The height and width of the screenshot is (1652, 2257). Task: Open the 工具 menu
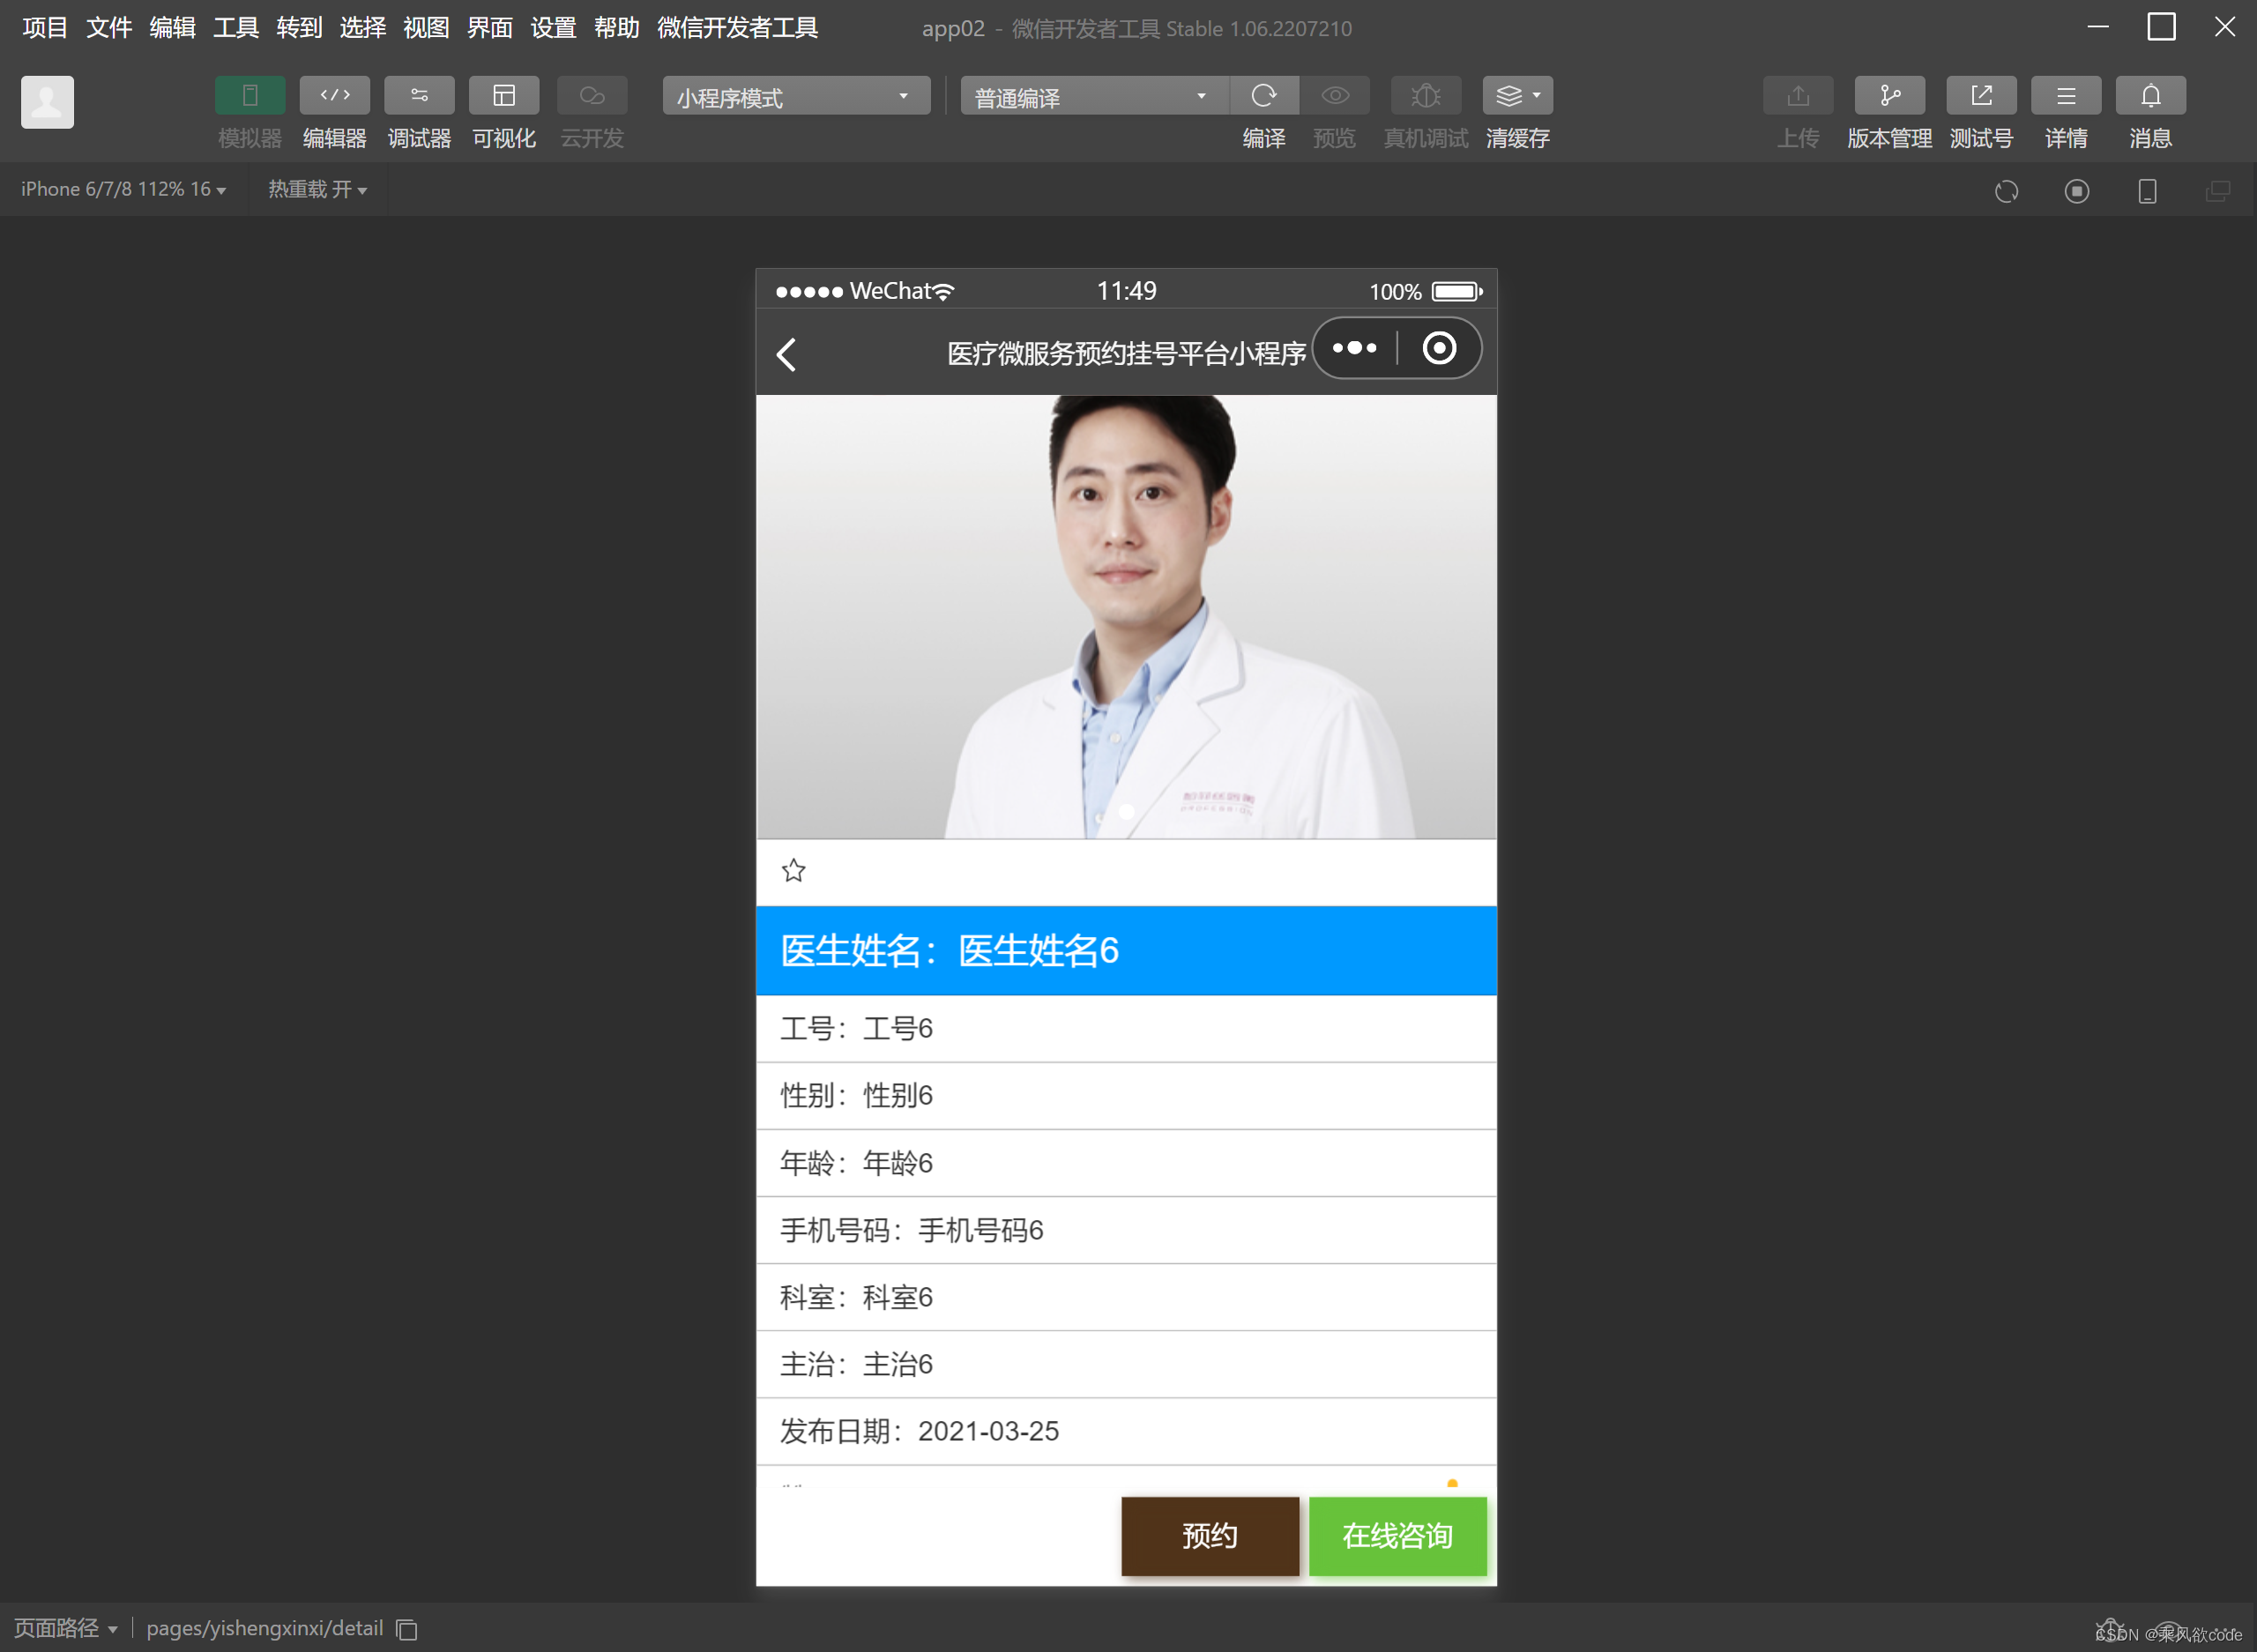click(x=235, y=28)
